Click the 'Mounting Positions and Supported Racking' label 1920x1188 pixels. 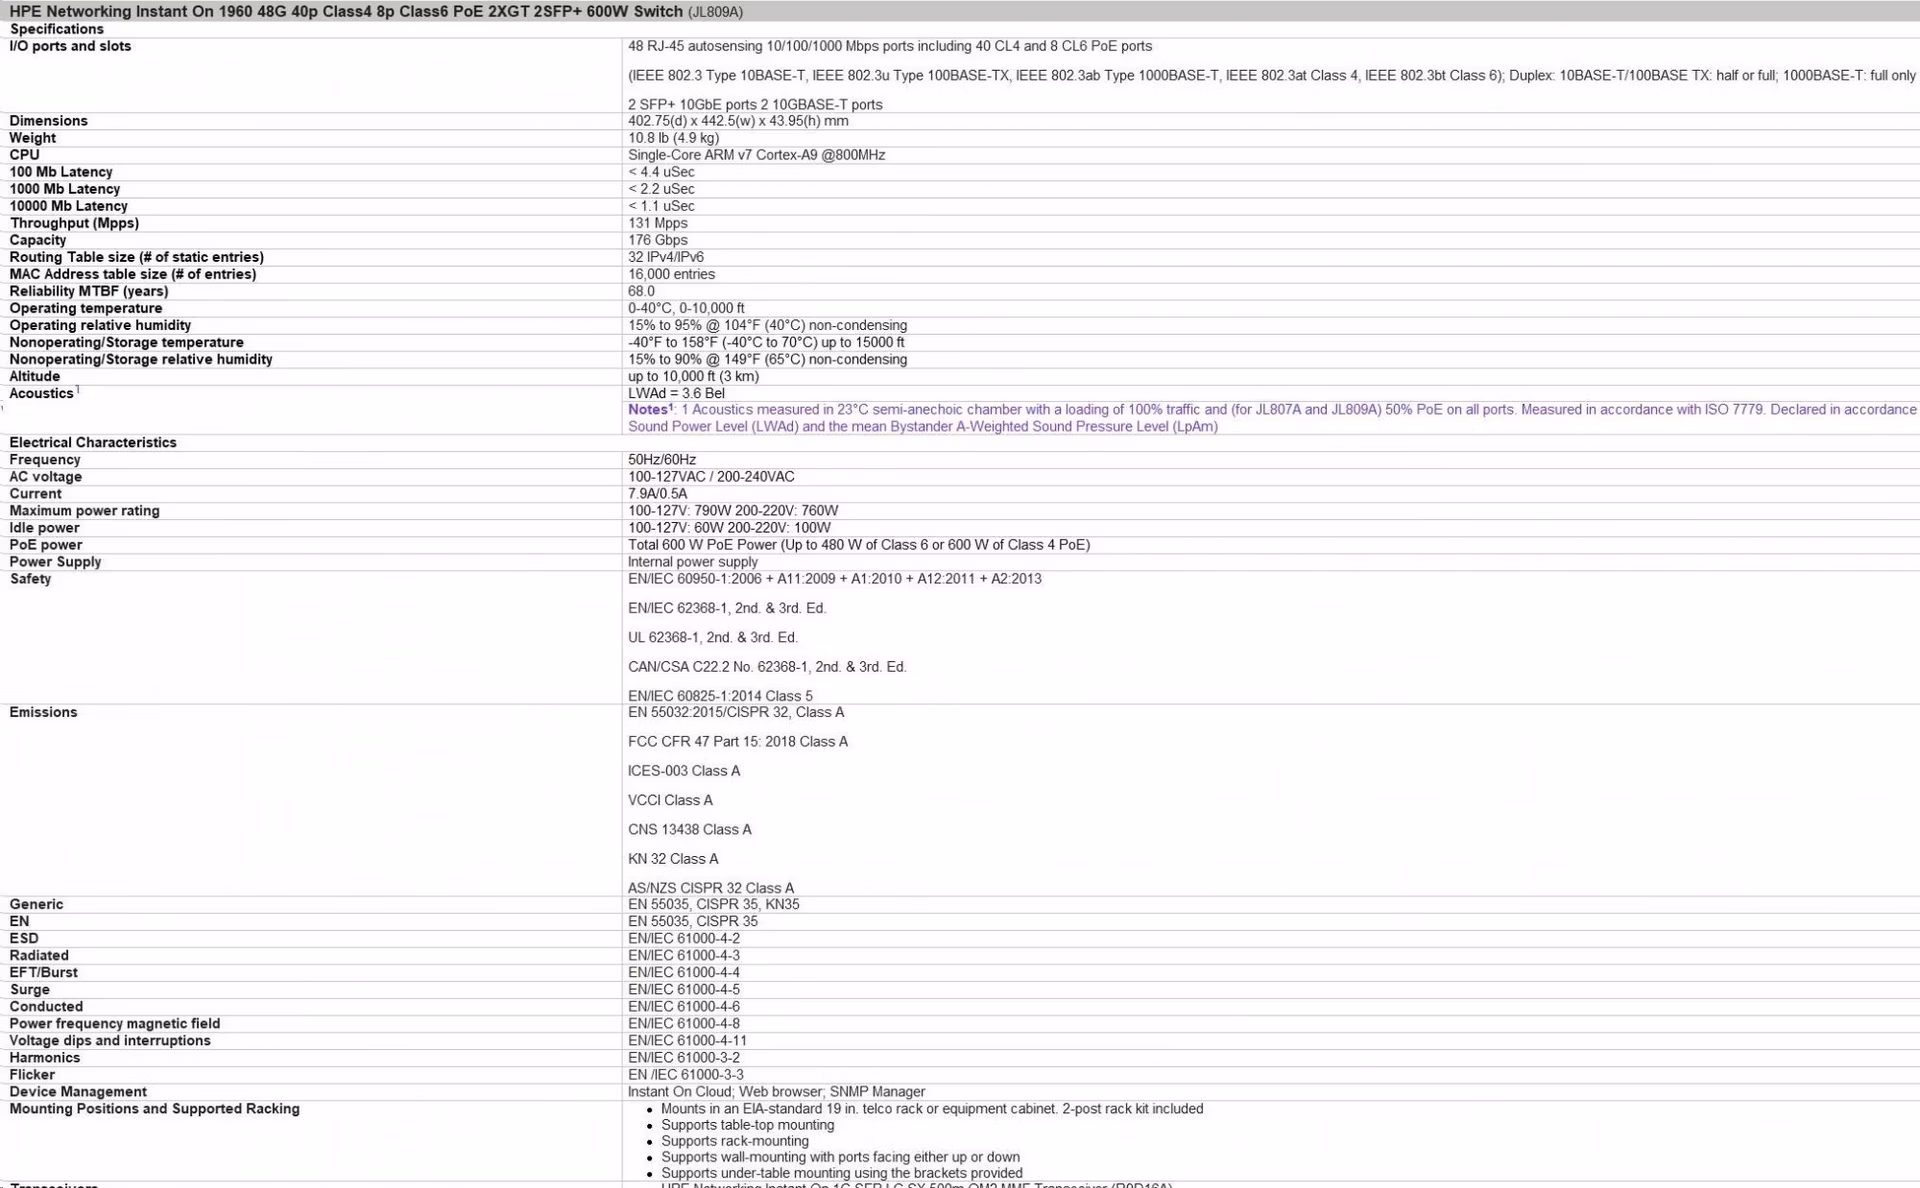pos(155,1109)
